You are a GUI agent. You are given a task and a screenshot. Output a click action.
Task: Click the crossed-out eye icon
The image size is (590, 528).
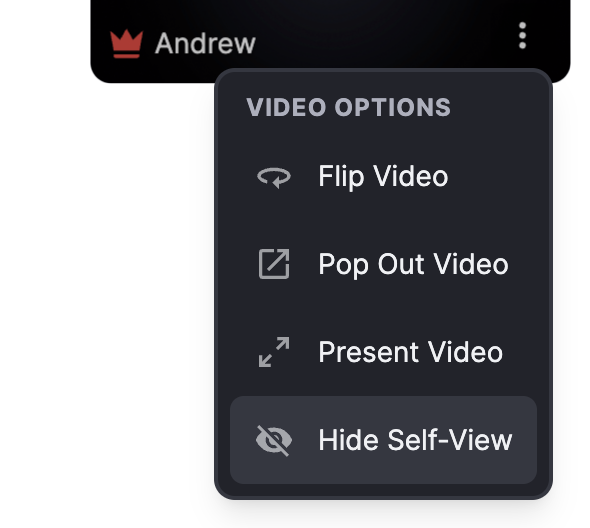274,440
